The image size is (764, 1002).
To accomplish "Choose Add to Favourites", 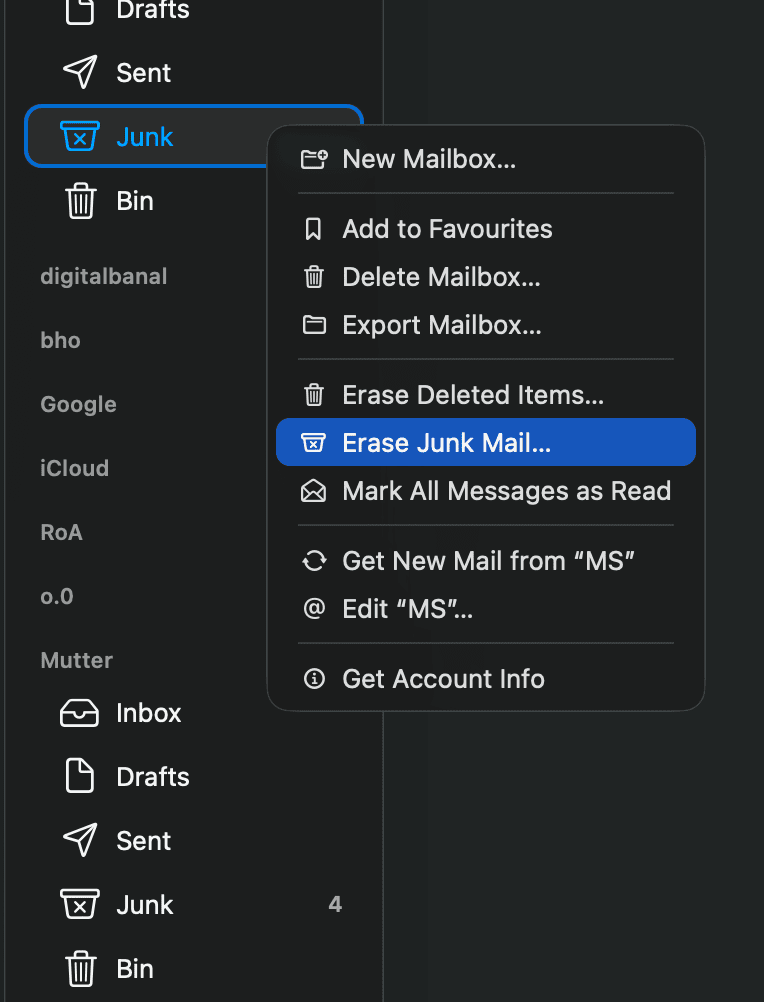I will point(485,229).
